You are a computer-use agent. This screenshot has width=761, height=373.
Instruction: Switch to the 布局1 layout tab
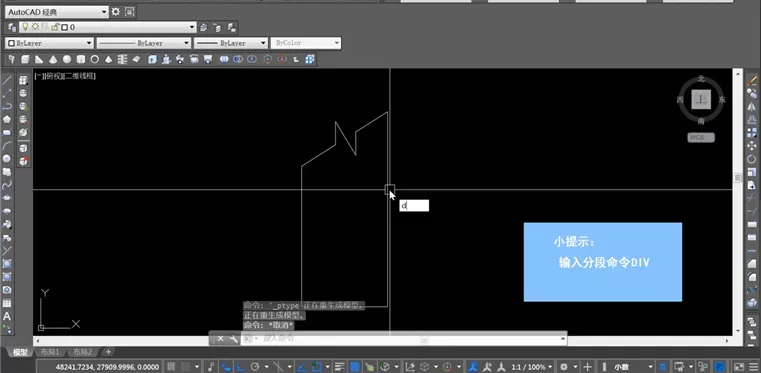[x=50, y=352]
